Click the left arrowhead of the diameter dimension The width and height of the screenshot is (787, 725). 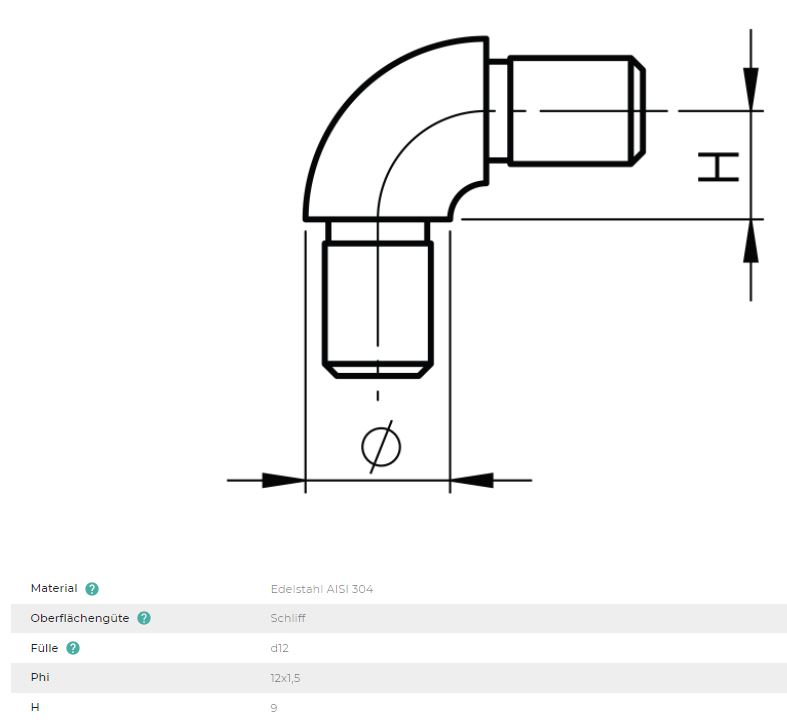point(283,480)
